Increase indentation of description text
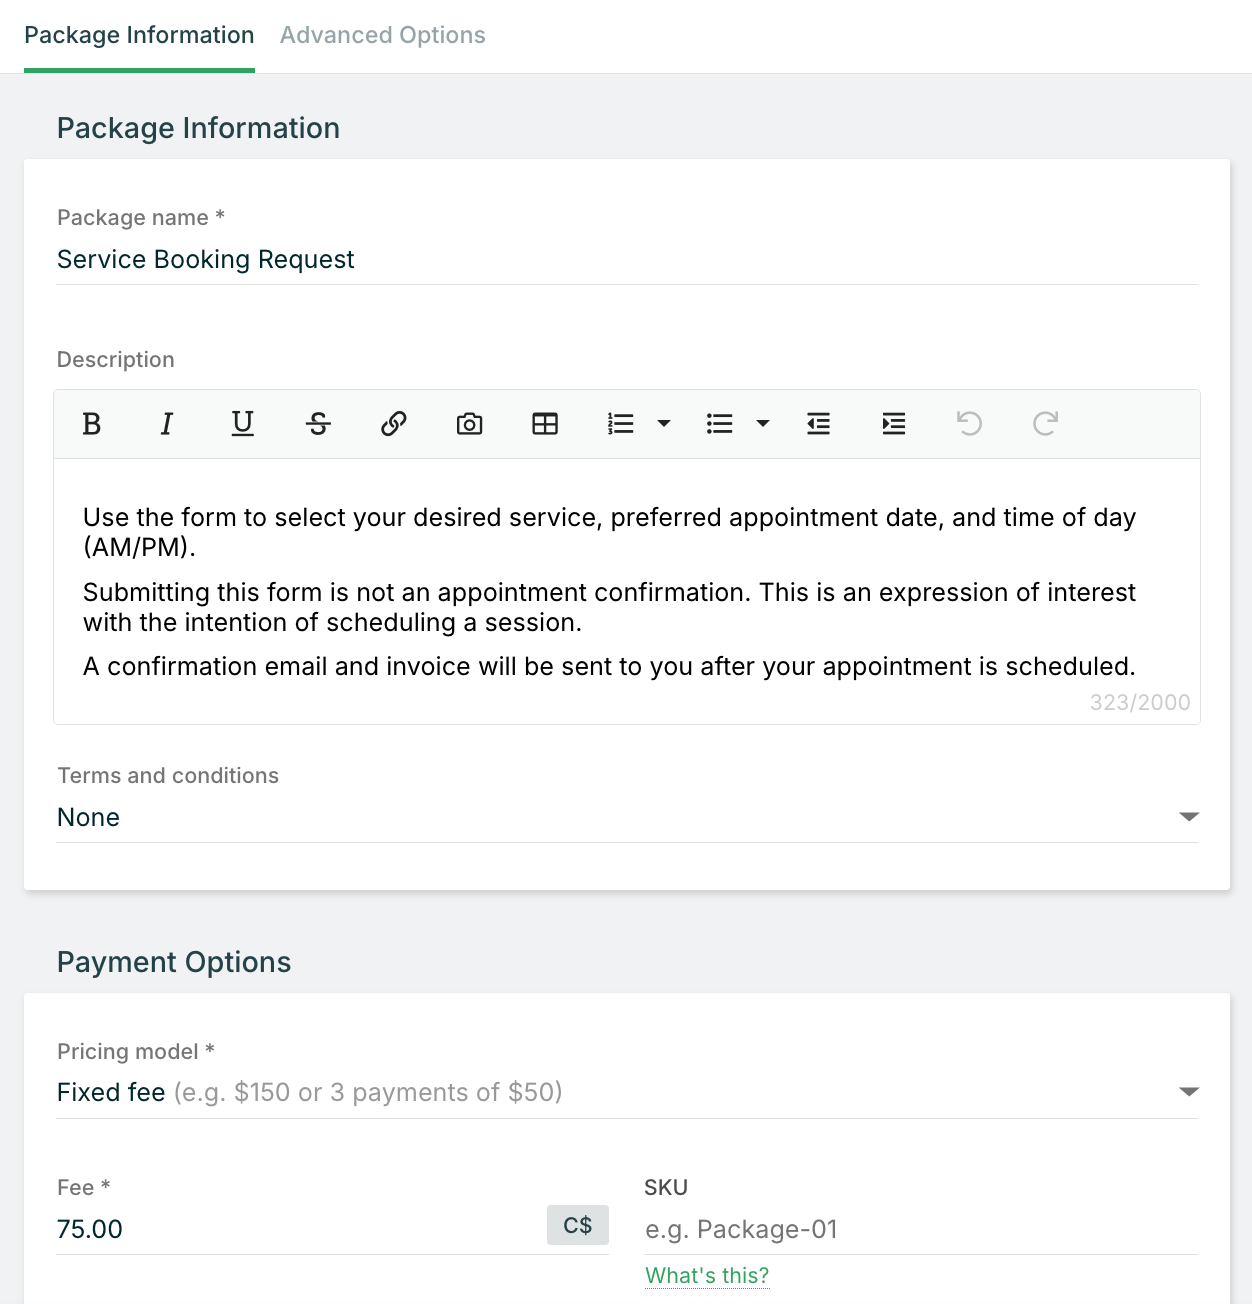1252x1304 pixels. tap(893, 424)
